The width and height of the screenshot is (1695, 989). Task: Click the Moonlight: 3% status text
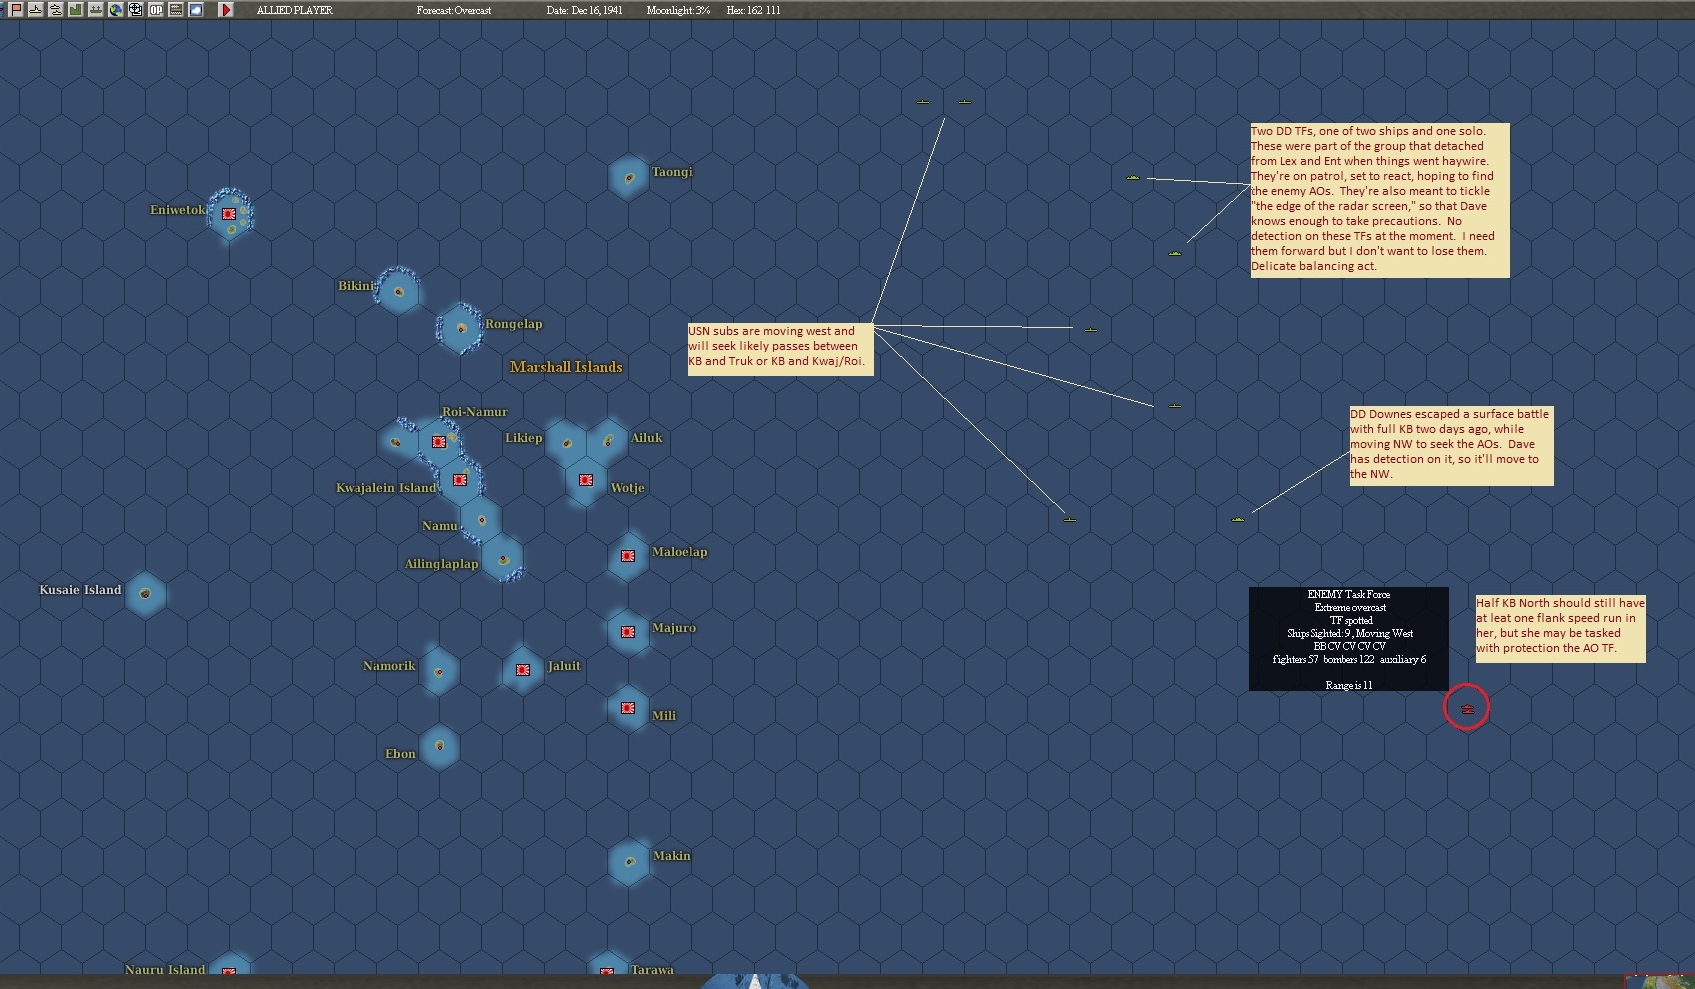point(678,10)
